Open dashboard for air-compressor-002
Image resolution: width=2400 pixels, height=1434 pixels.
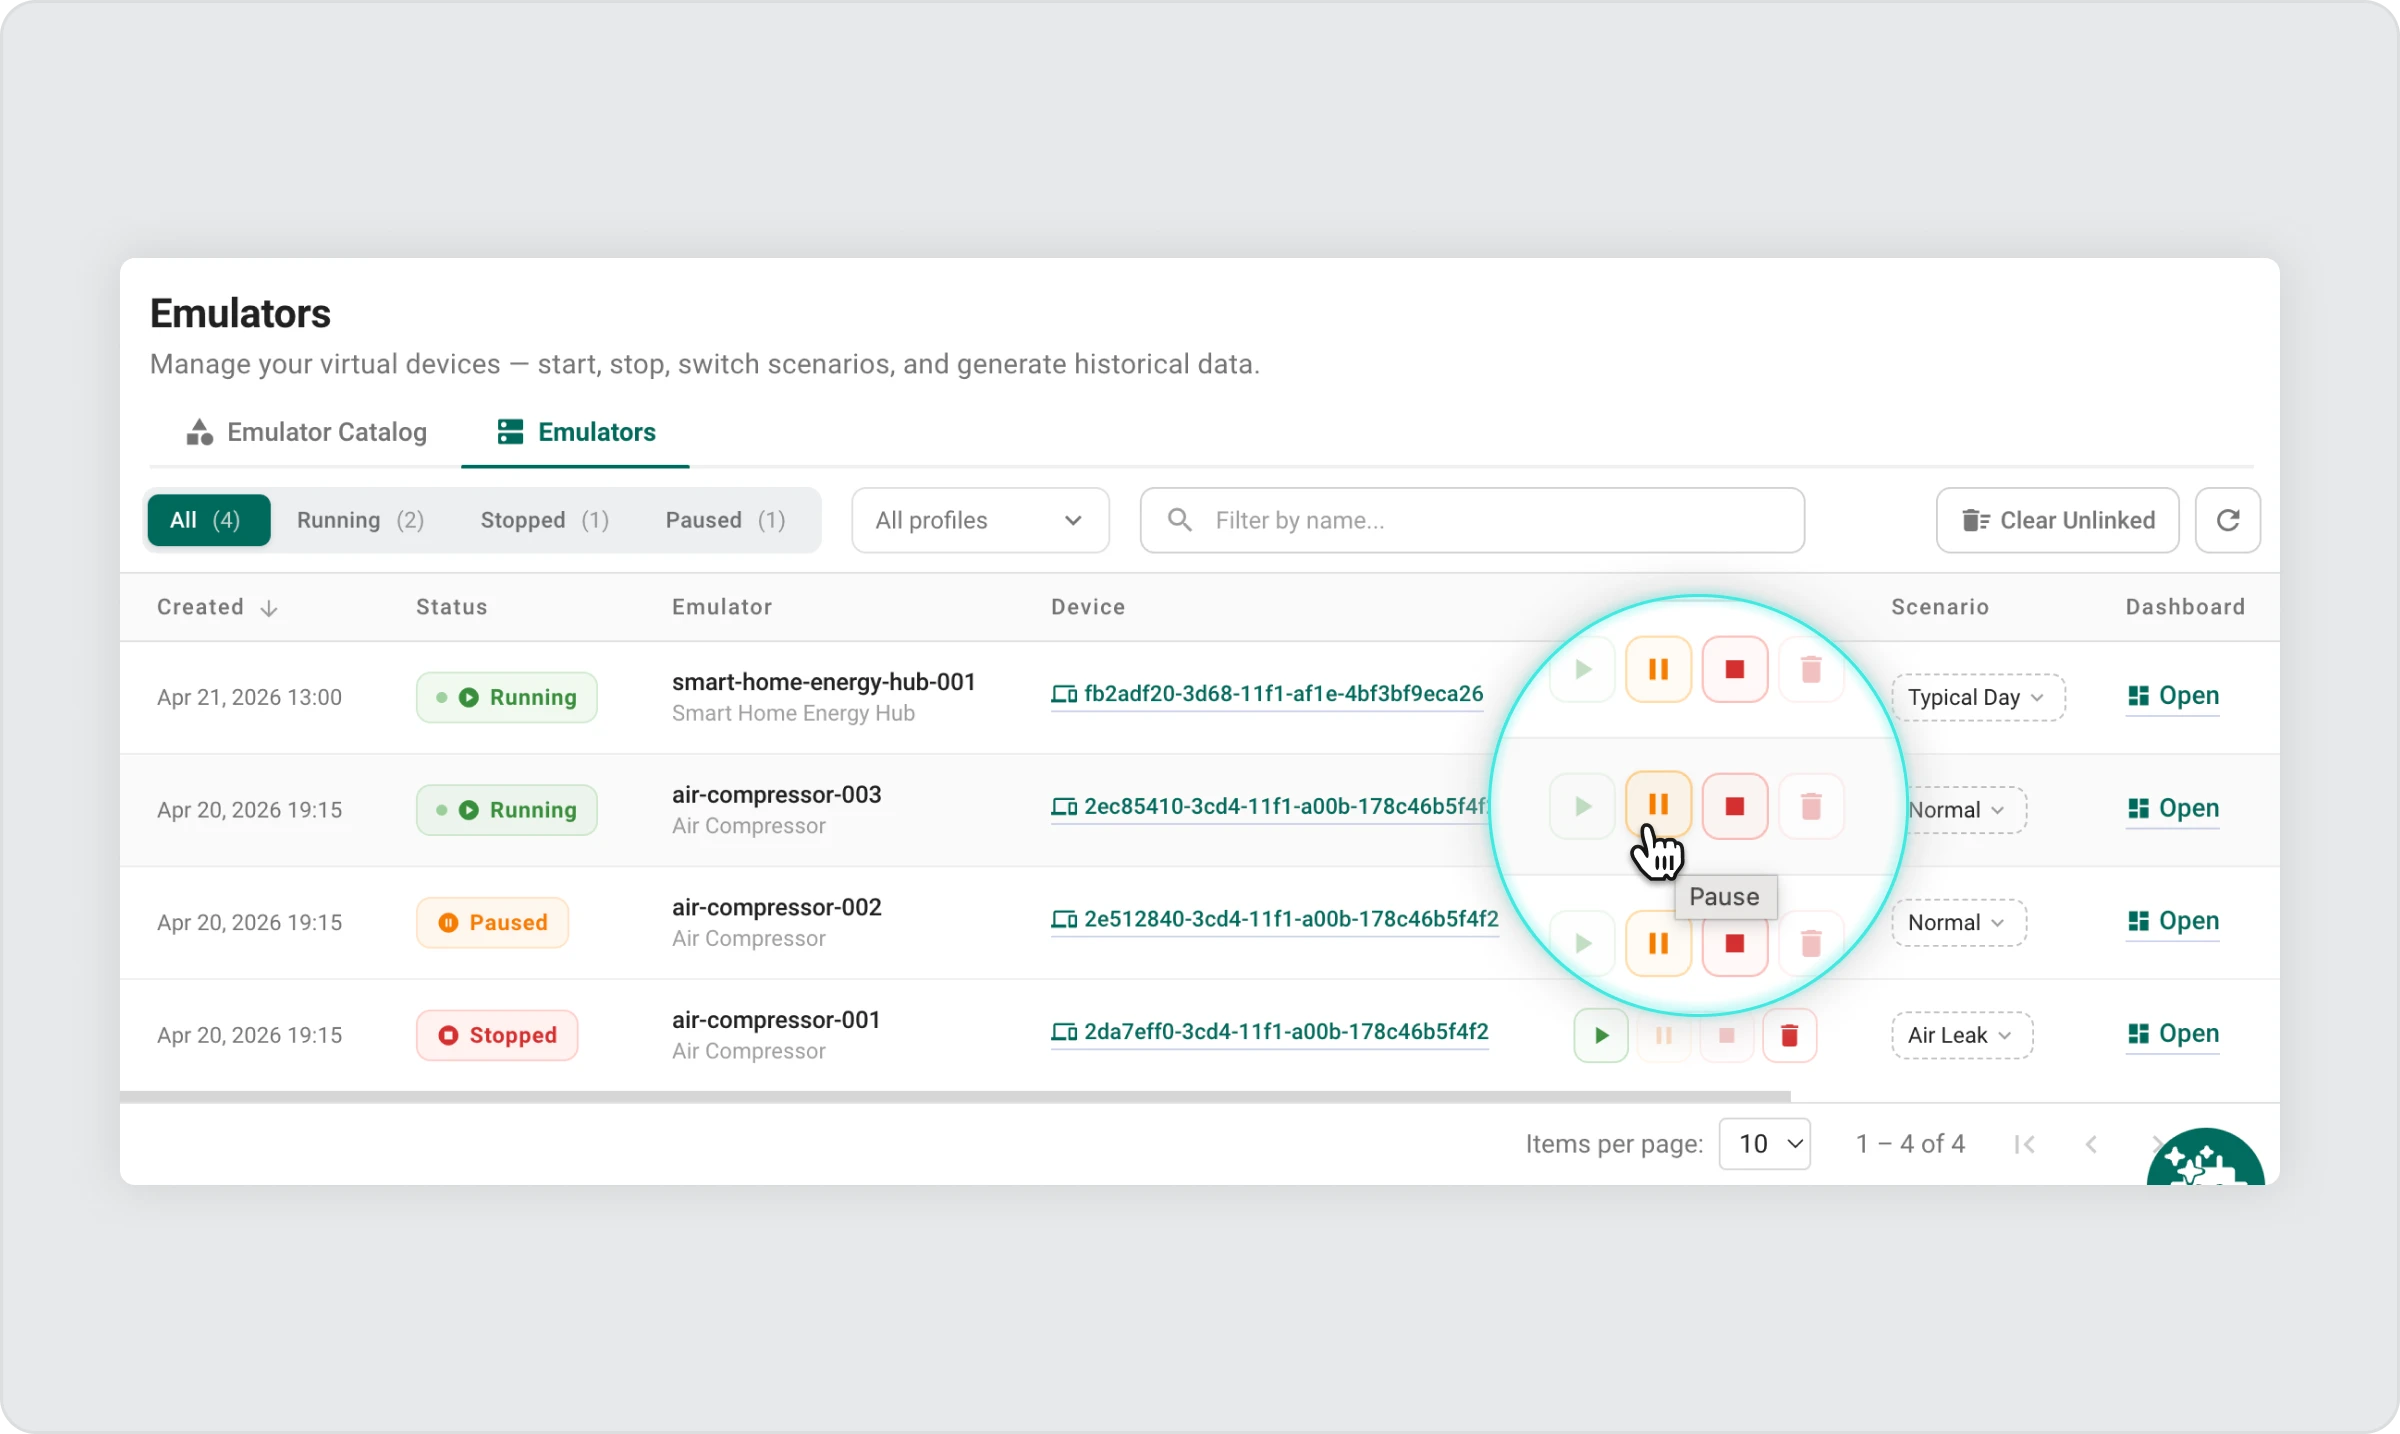click(x=2173, y=921)
